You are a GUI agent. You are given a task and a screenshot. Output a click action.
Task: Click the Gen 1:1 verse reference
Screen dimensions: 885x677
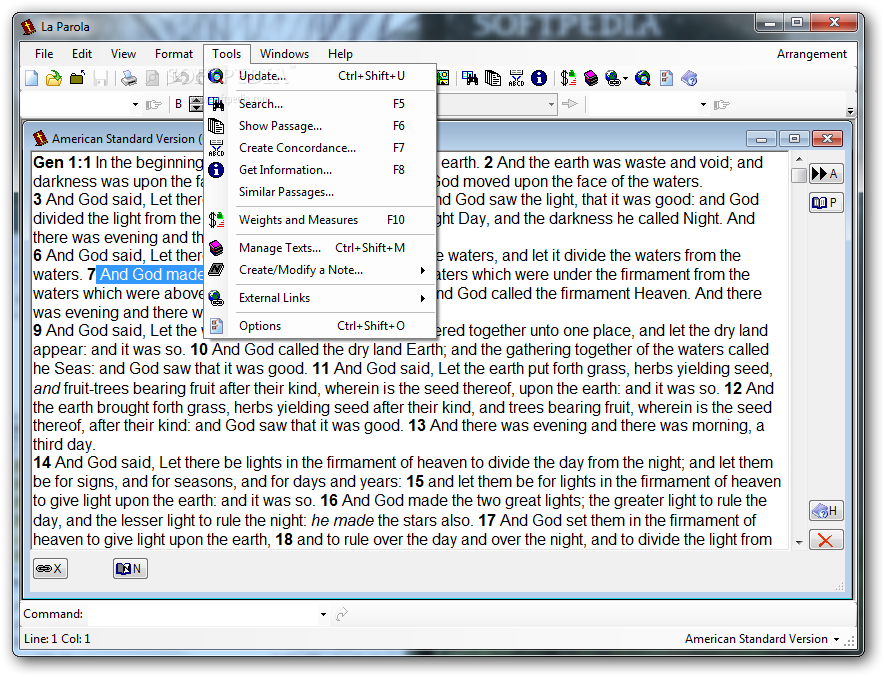pos(62,163)
